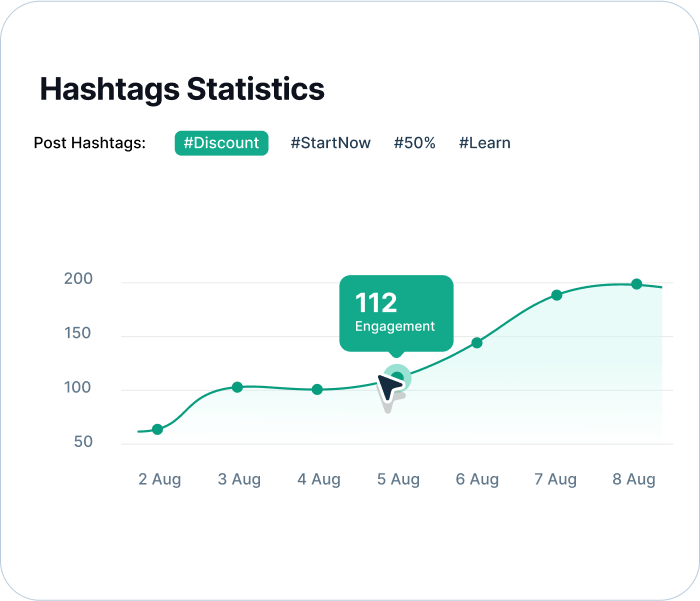Click the highlighted 5 Aug data point

(397, 377)
